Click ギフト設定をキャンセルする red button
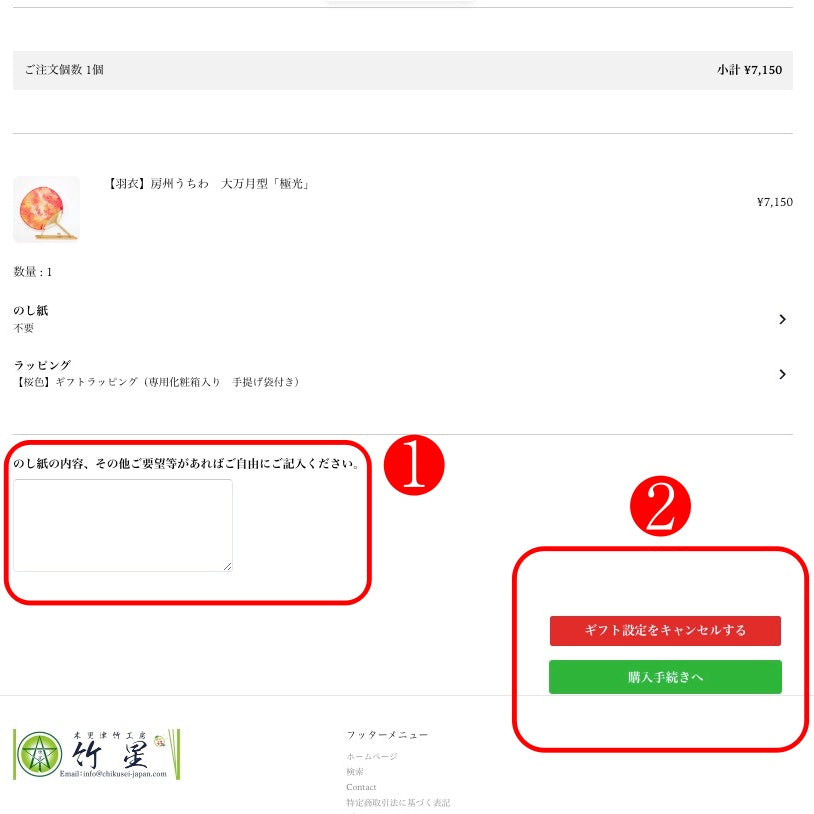The image size is (814, 814). point(665,631)
